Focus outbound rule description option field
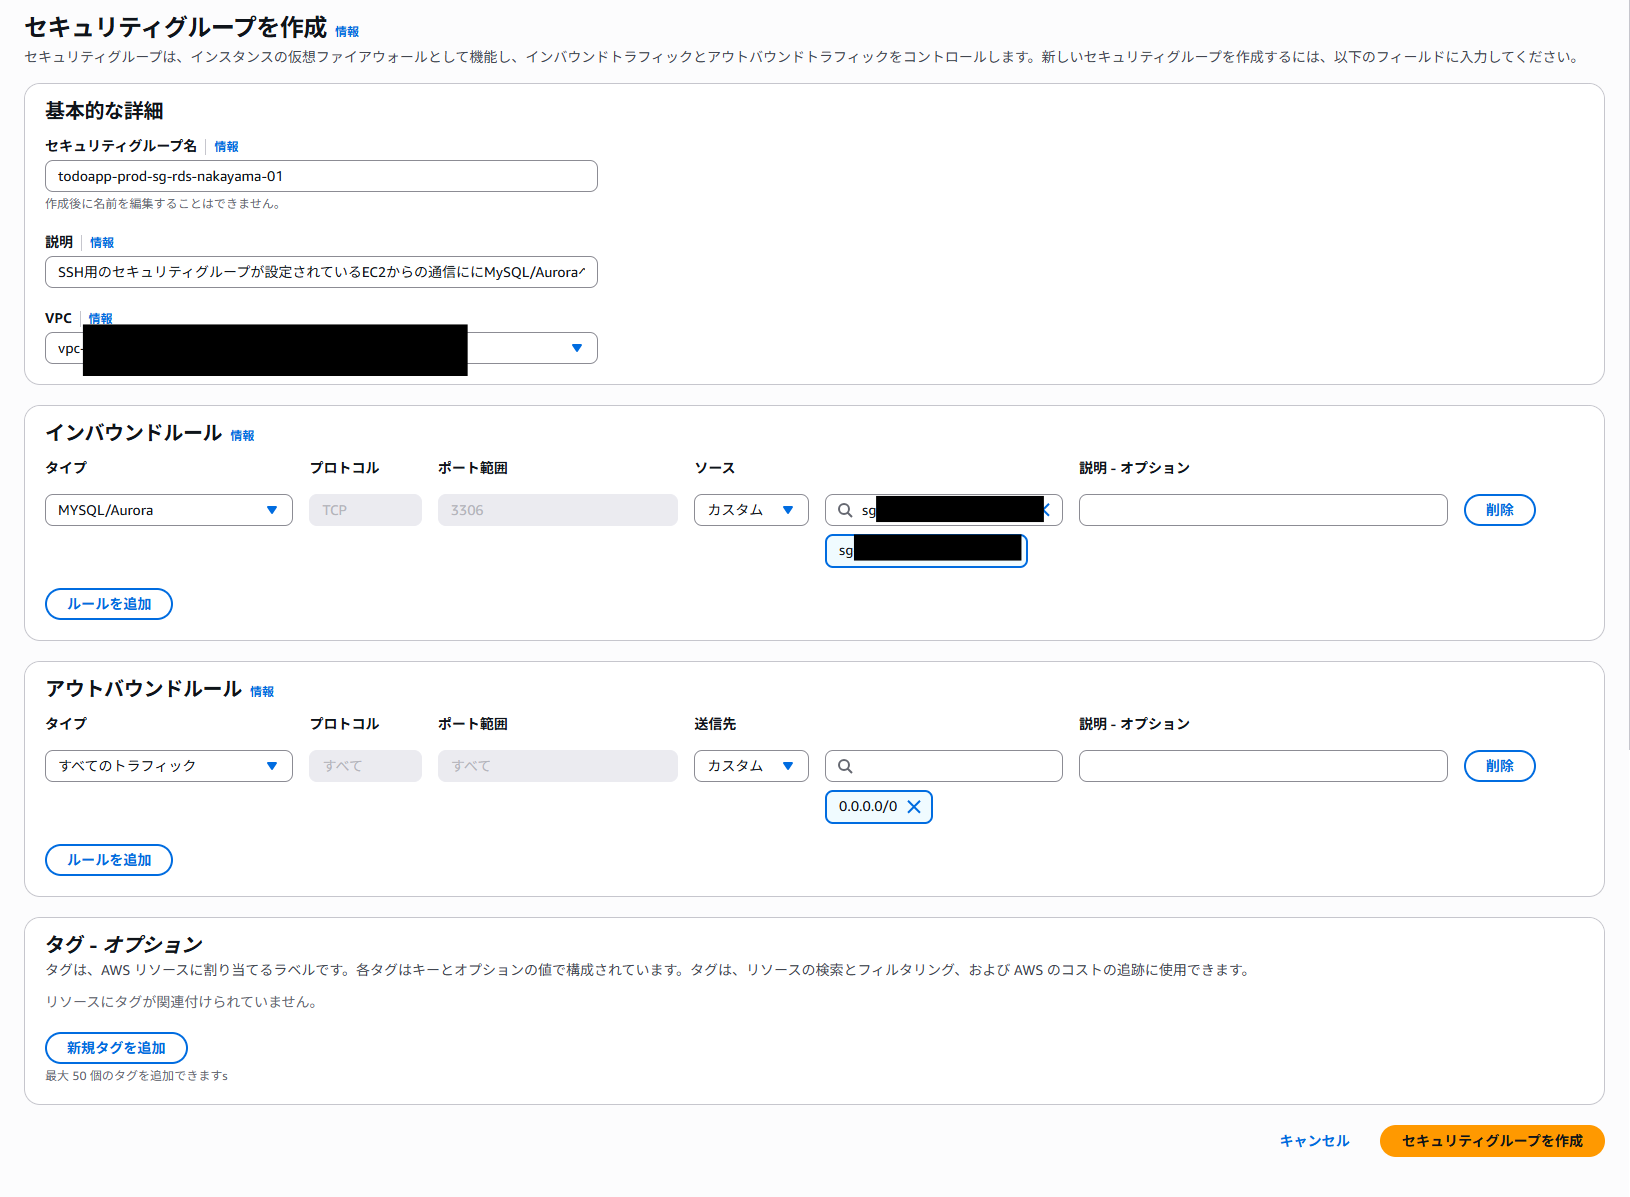Viewport: 1630px width, 1197px height. coord(1263,766)
